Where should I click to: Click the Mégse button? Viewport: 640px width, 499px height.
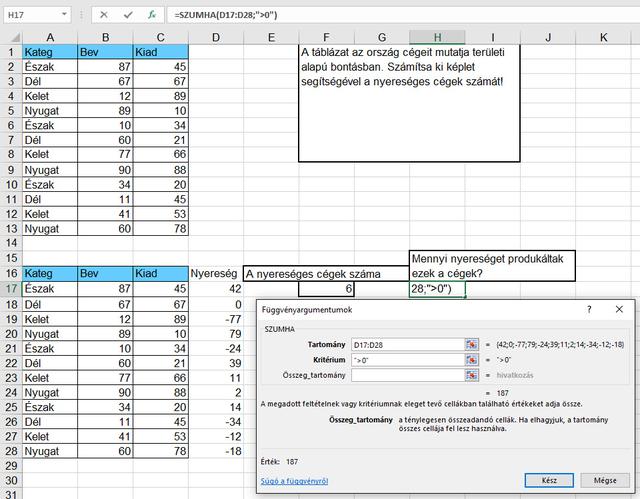pos(605,480)
